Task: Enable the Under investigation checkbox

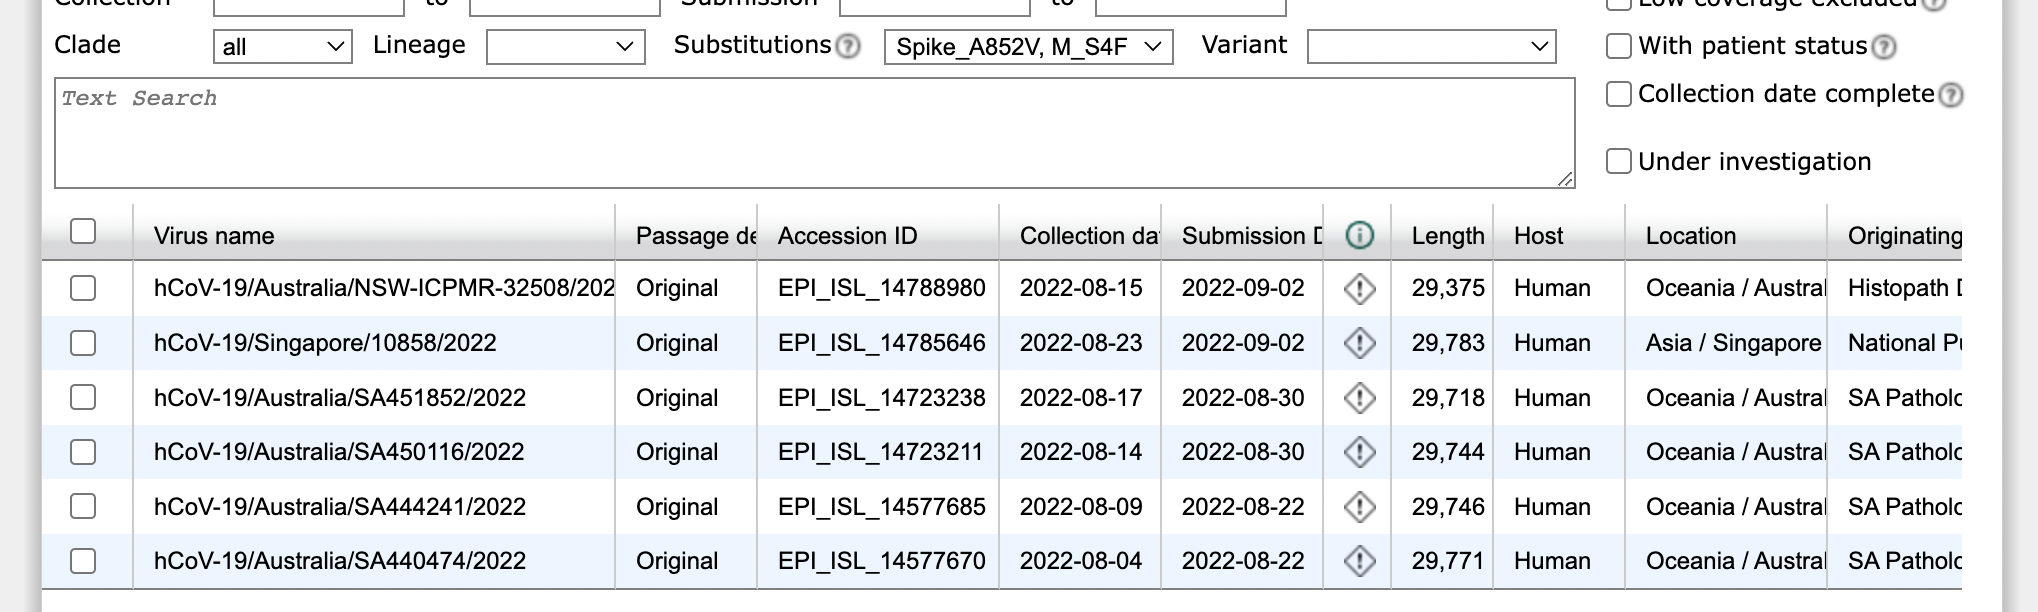Action: (x=1617, y=161)
